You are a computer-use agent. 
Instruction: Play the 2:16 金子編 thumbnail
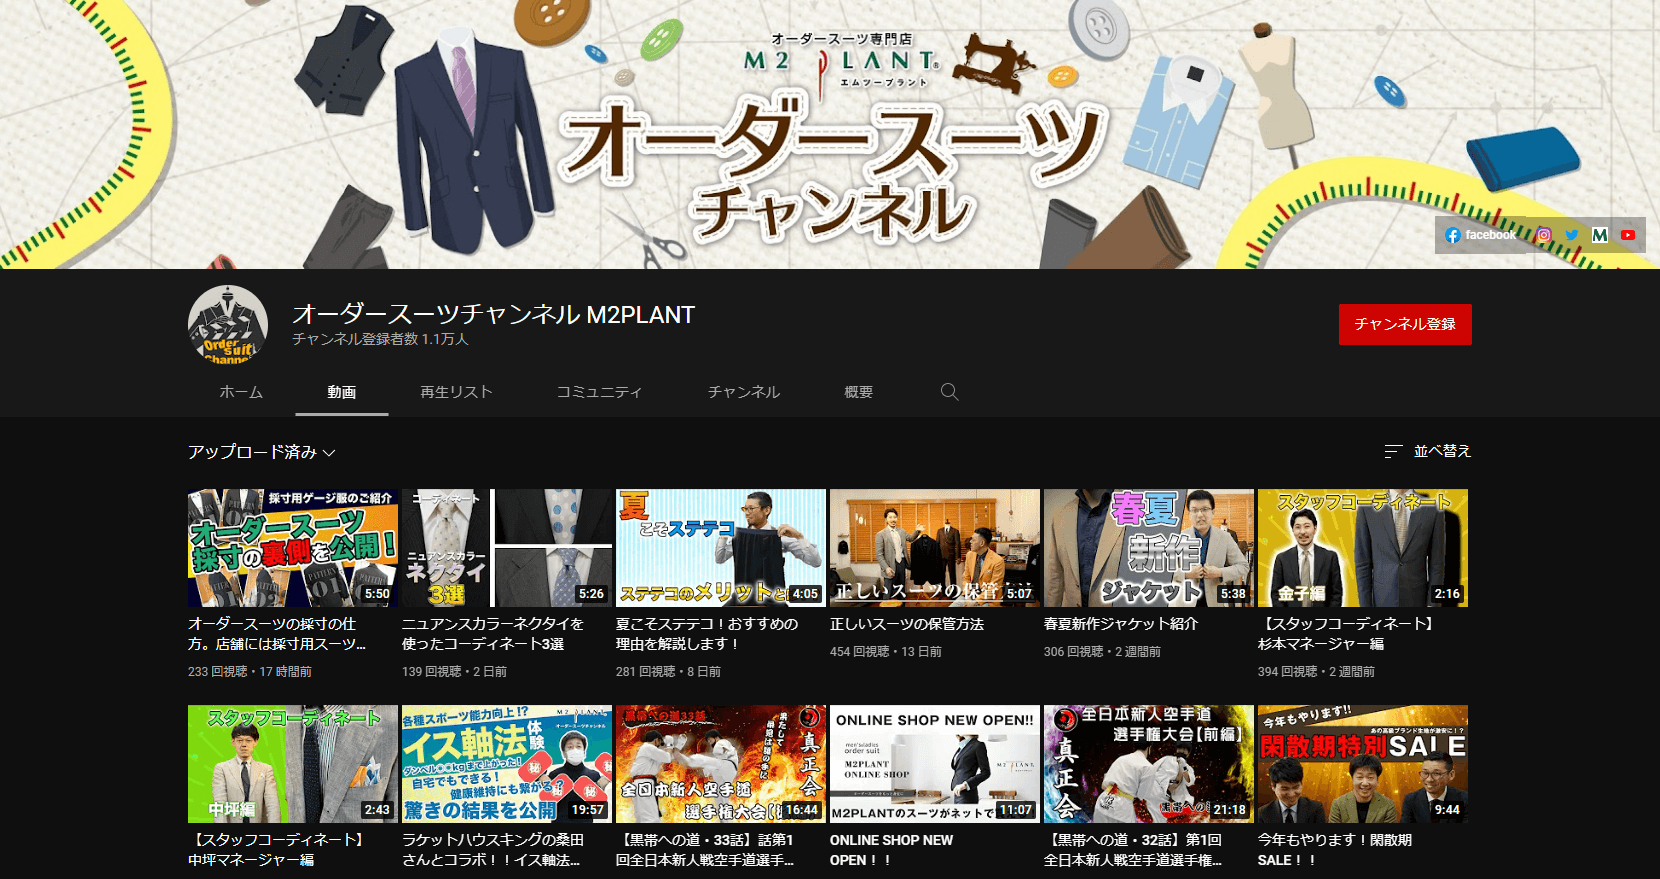pos(1363,548)
